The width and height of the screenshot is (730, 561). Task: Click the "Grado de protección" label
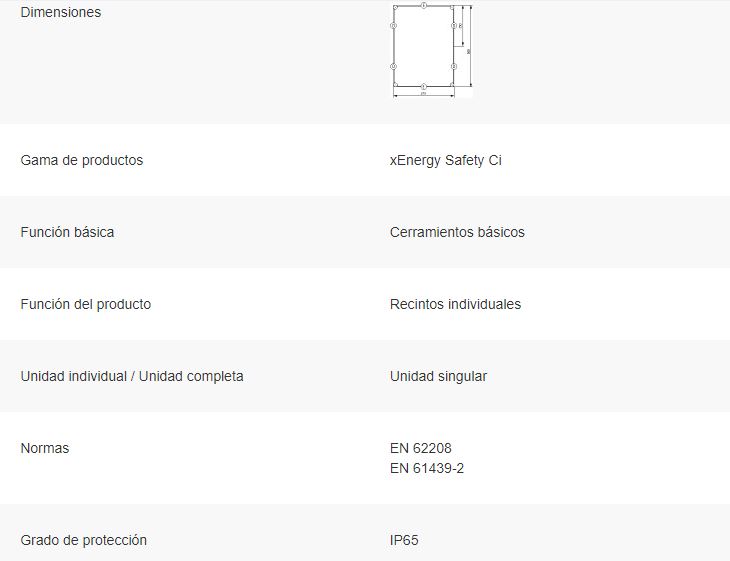coord(84,540)
